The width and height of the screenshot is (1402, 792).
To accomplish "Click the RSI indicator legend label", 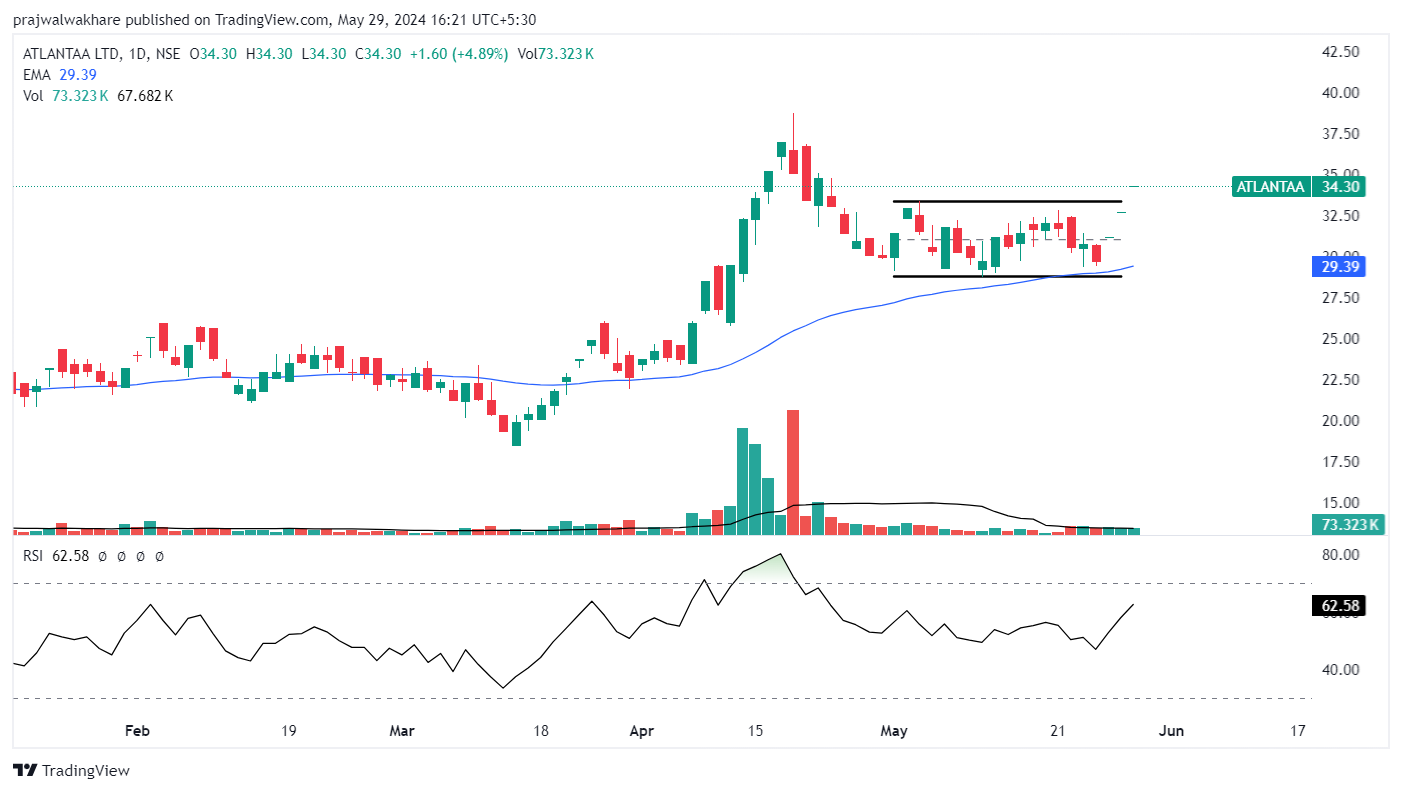I will coord(33,555).
